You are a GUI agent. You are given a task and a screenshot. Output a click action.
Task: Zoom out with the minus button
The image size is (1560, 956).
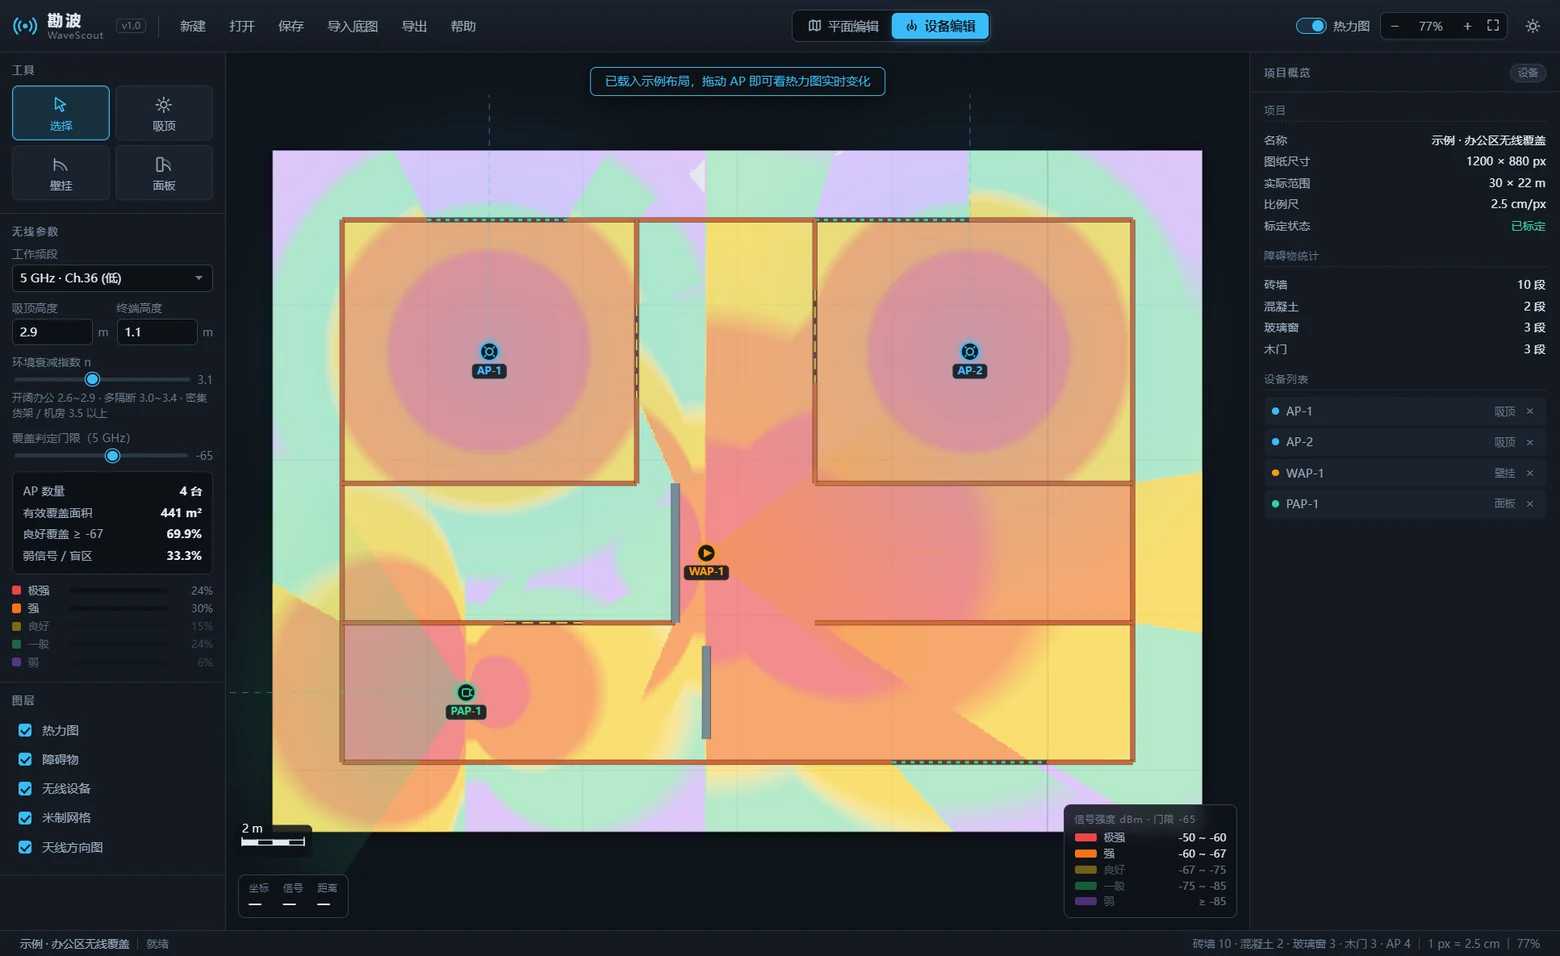(x=1395, y=26)
